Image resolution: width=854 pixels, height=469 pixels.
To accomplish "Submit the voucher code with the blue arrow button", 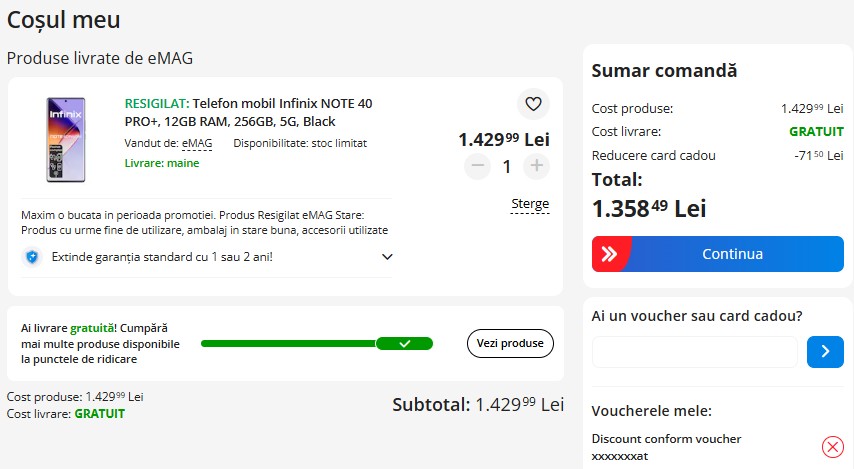I will (825, 352).
